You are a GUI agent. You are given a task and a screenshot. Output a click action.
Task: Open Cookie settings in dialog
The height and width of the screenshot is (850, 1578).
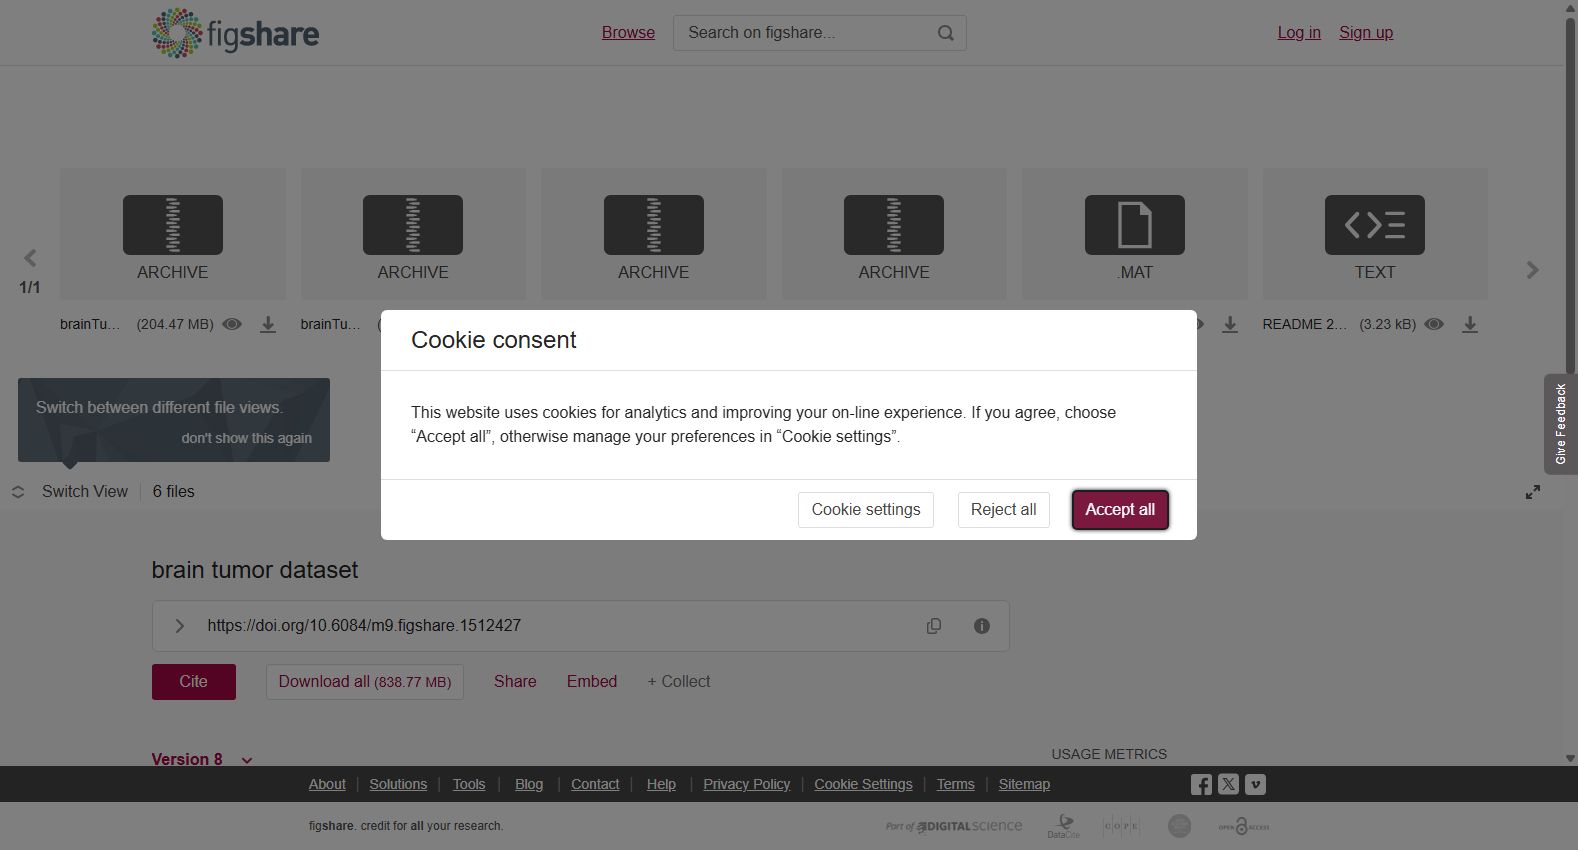866,510
